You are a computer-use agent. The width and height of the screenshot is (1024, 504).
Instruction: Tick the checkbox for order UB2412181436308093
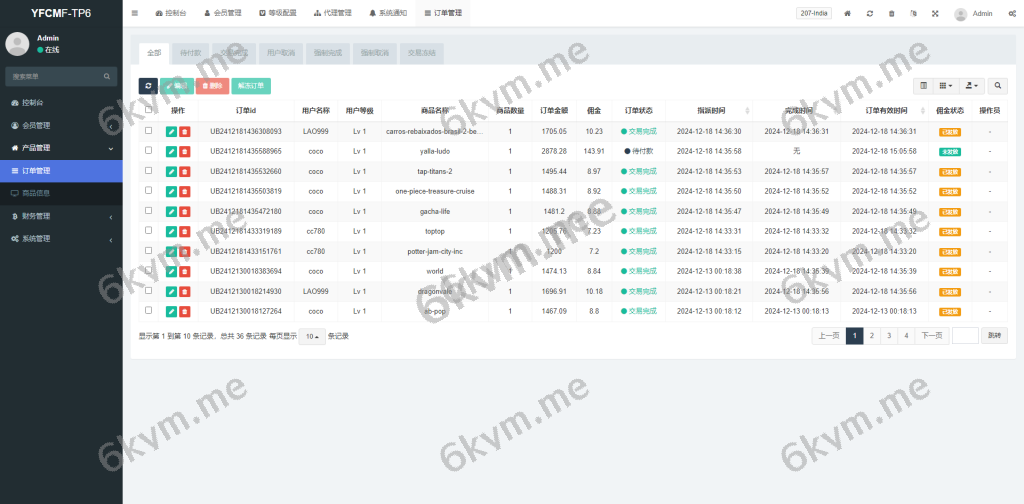click(149, 131)
